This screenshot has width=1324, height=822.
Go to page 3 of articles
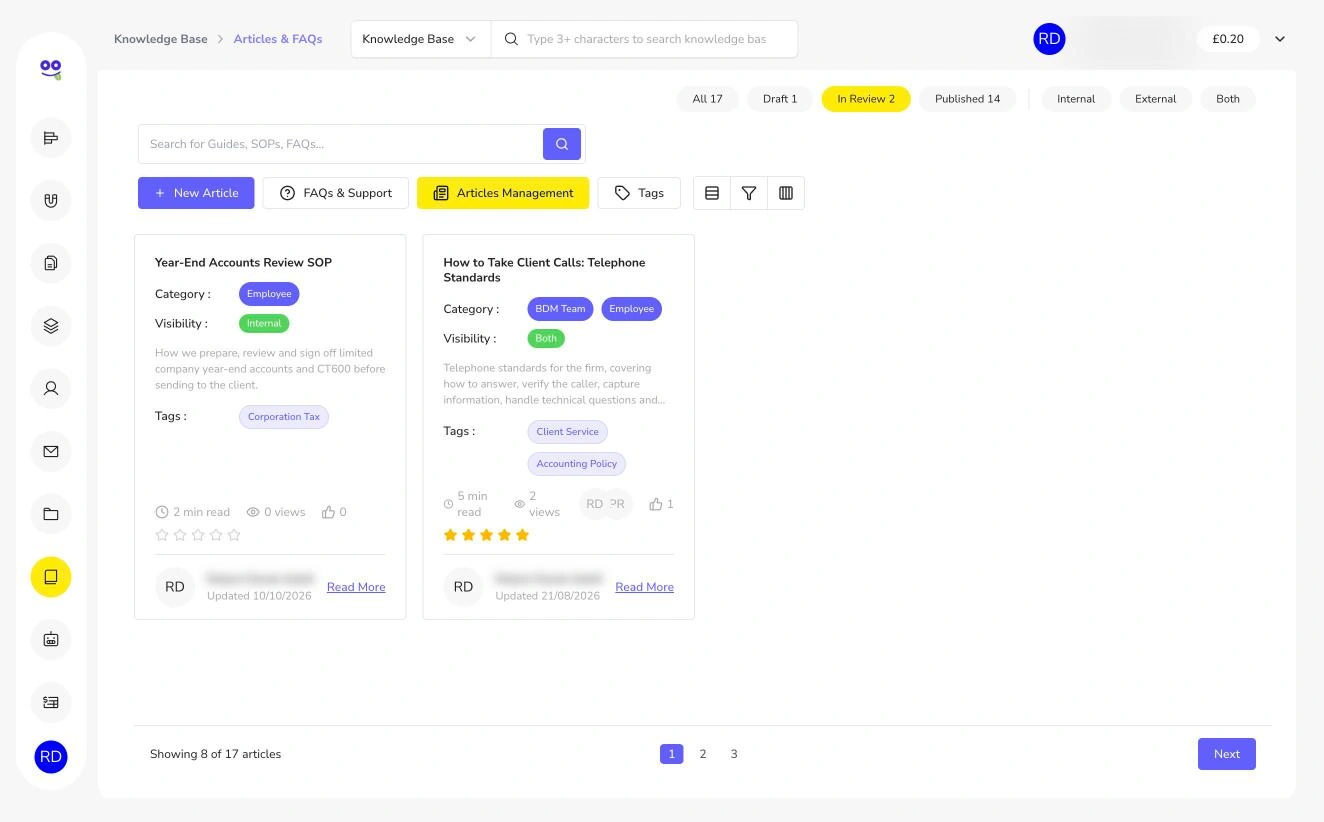tap(734, 754)
